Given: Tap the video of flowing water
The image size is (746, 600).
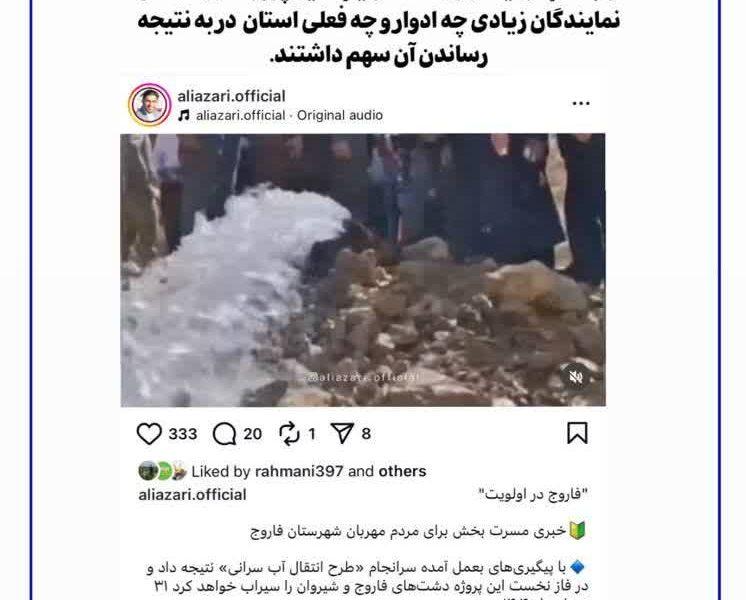Looking at the screenshot, I should 363,270.
